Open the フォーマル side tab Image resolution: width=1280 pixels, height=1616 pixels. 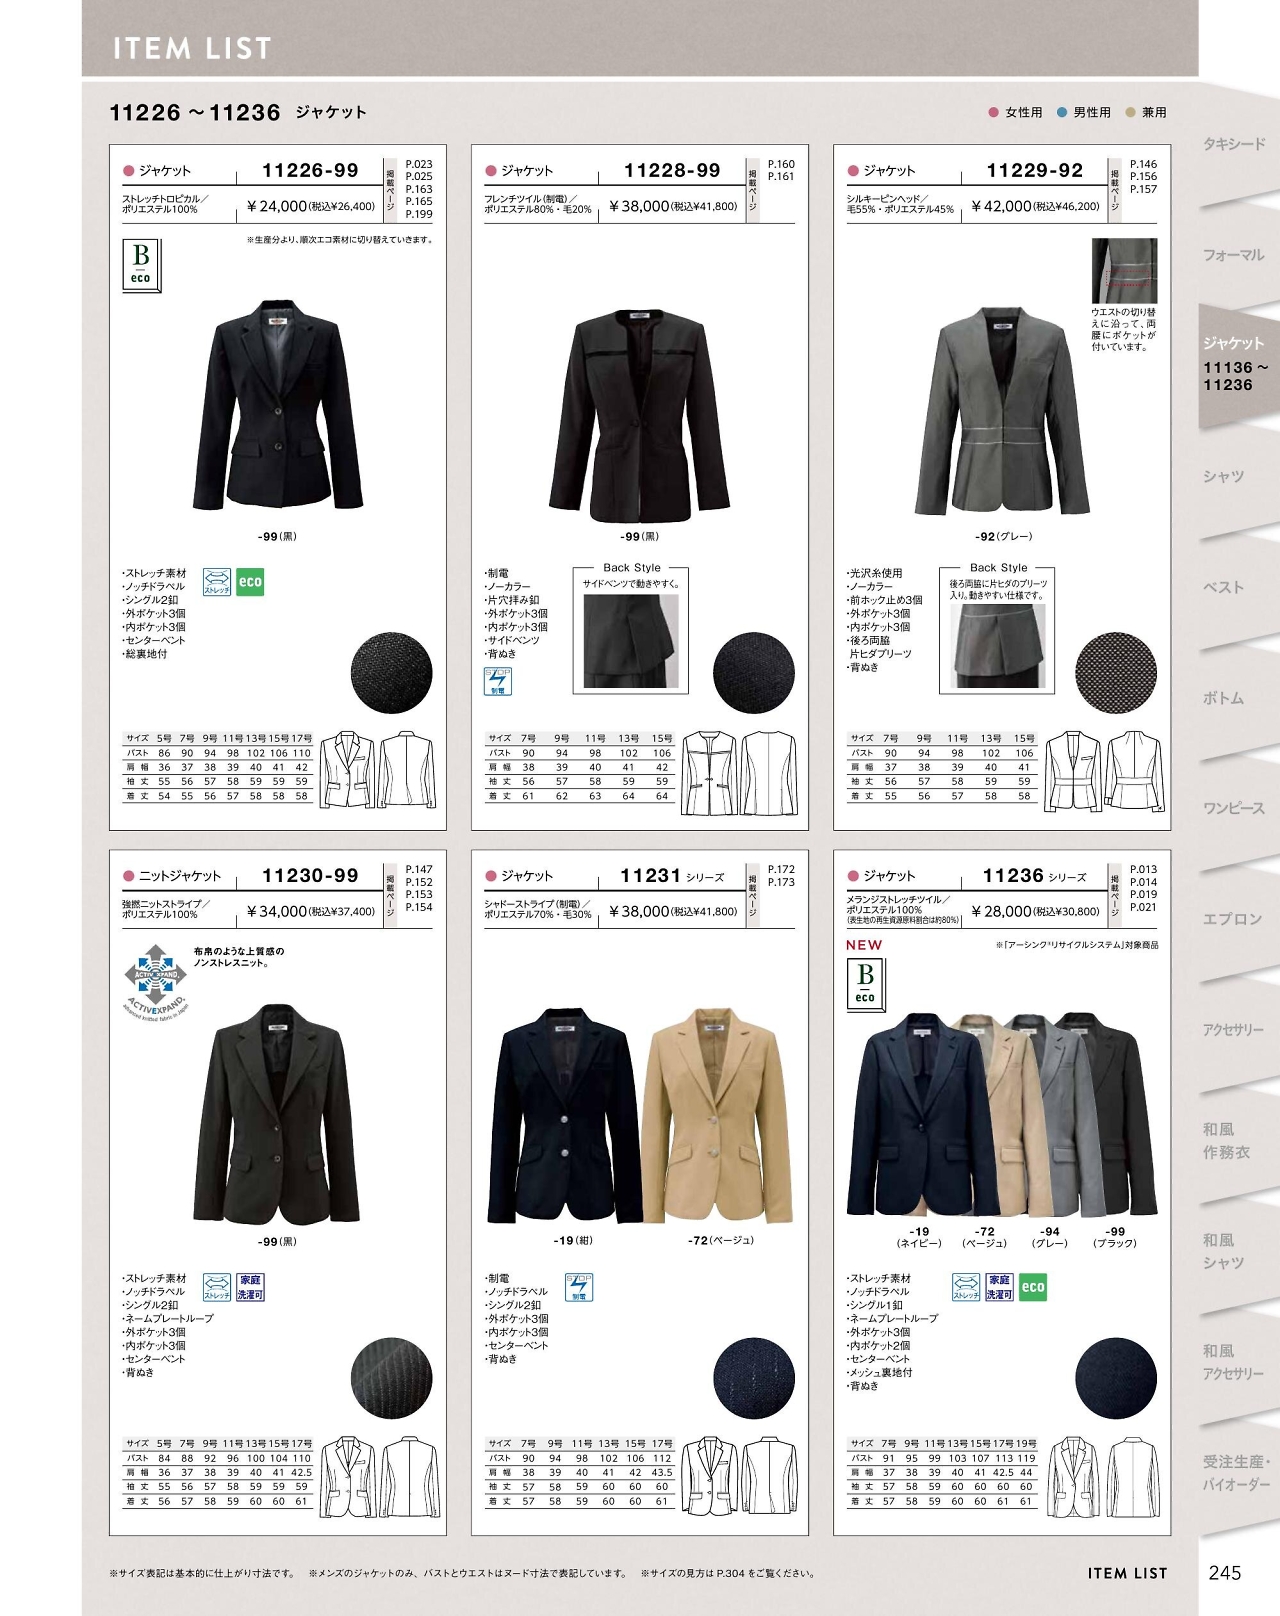point(1234,255)
